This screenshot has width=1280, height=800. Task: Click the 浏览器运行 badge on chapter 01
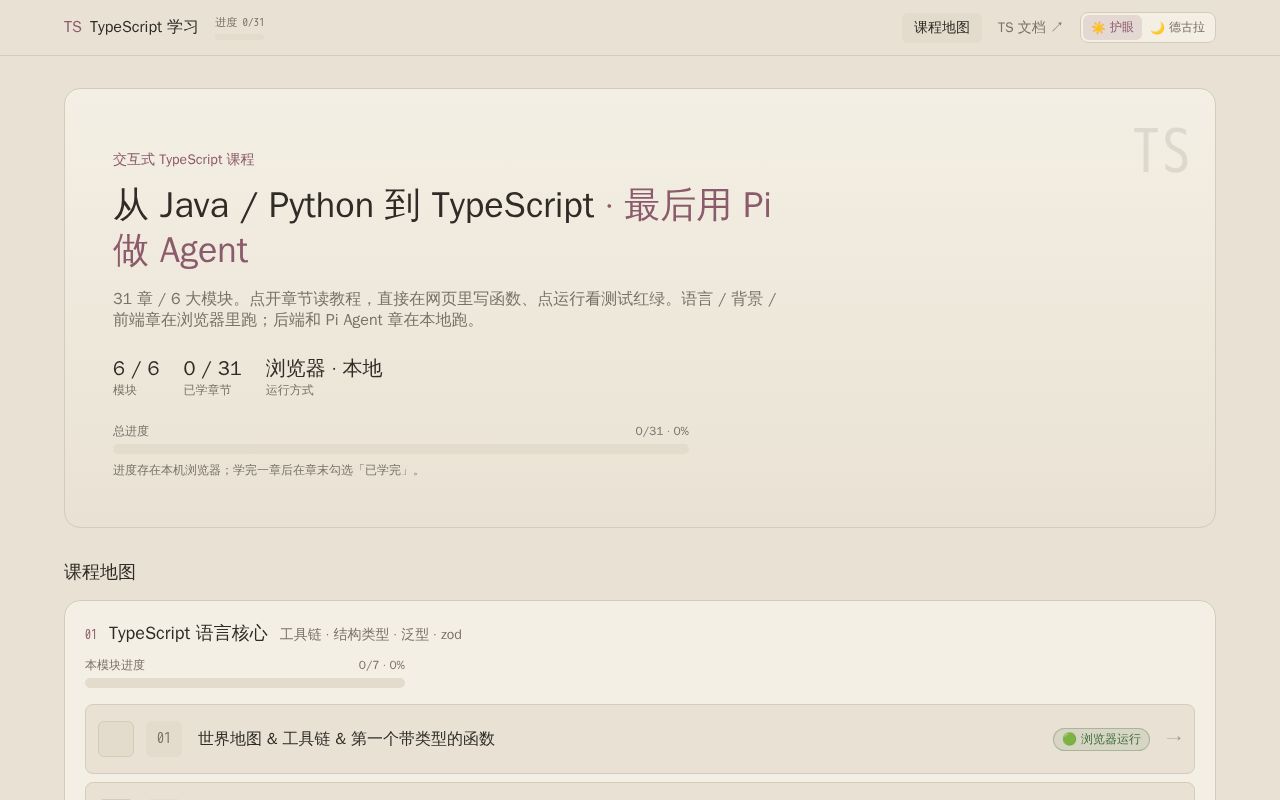tap(1101, 739)
